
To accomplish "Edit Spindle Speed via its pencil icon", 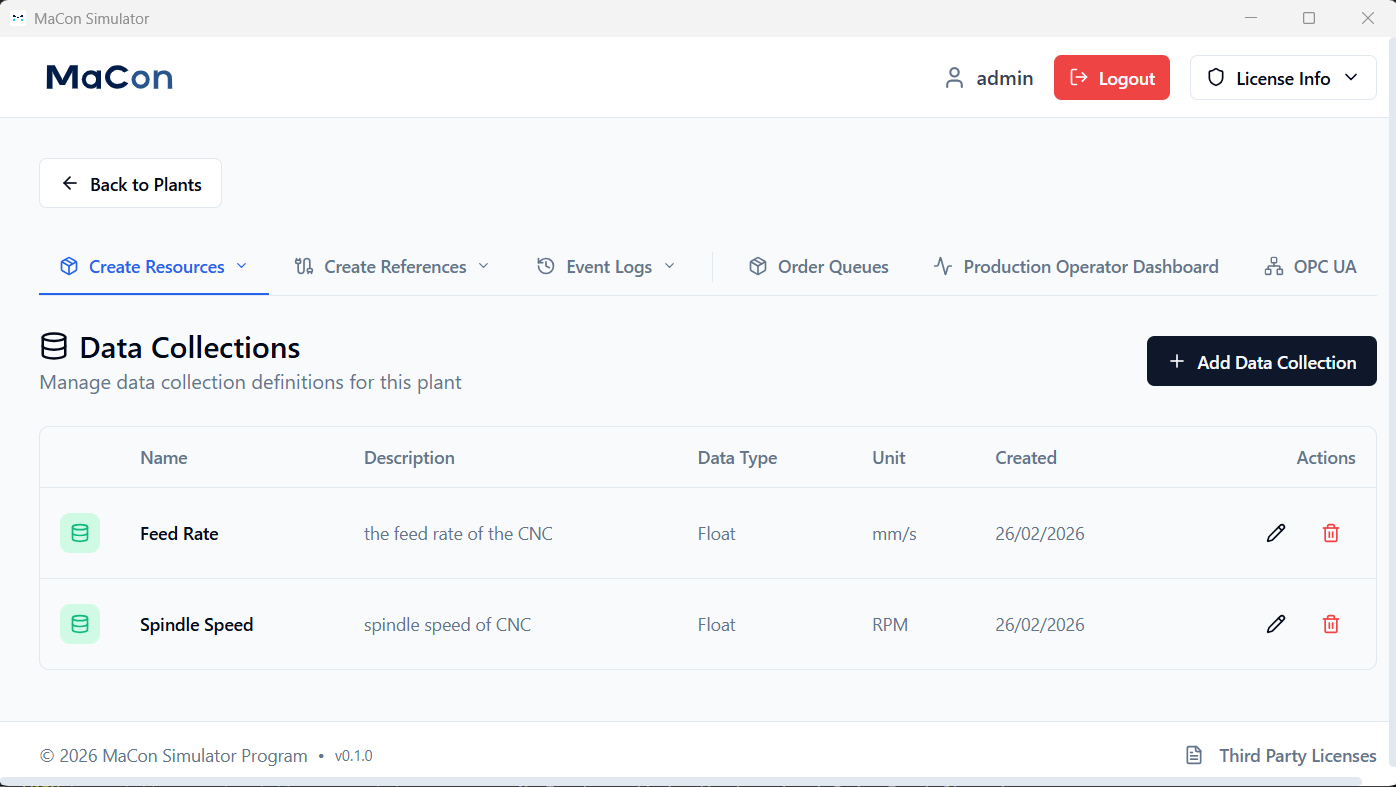I will pyautogui.click(x=1275, y=623).
